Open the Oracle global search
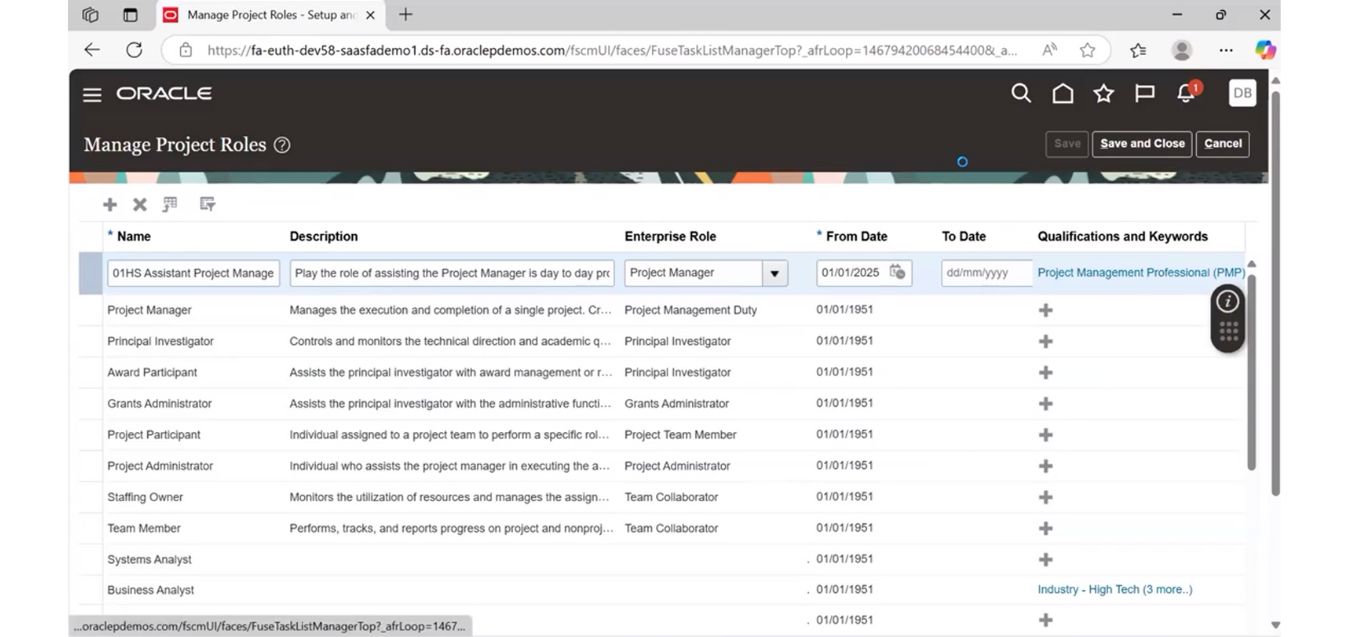This screenshot has width=1349, height=637. 1021,92
